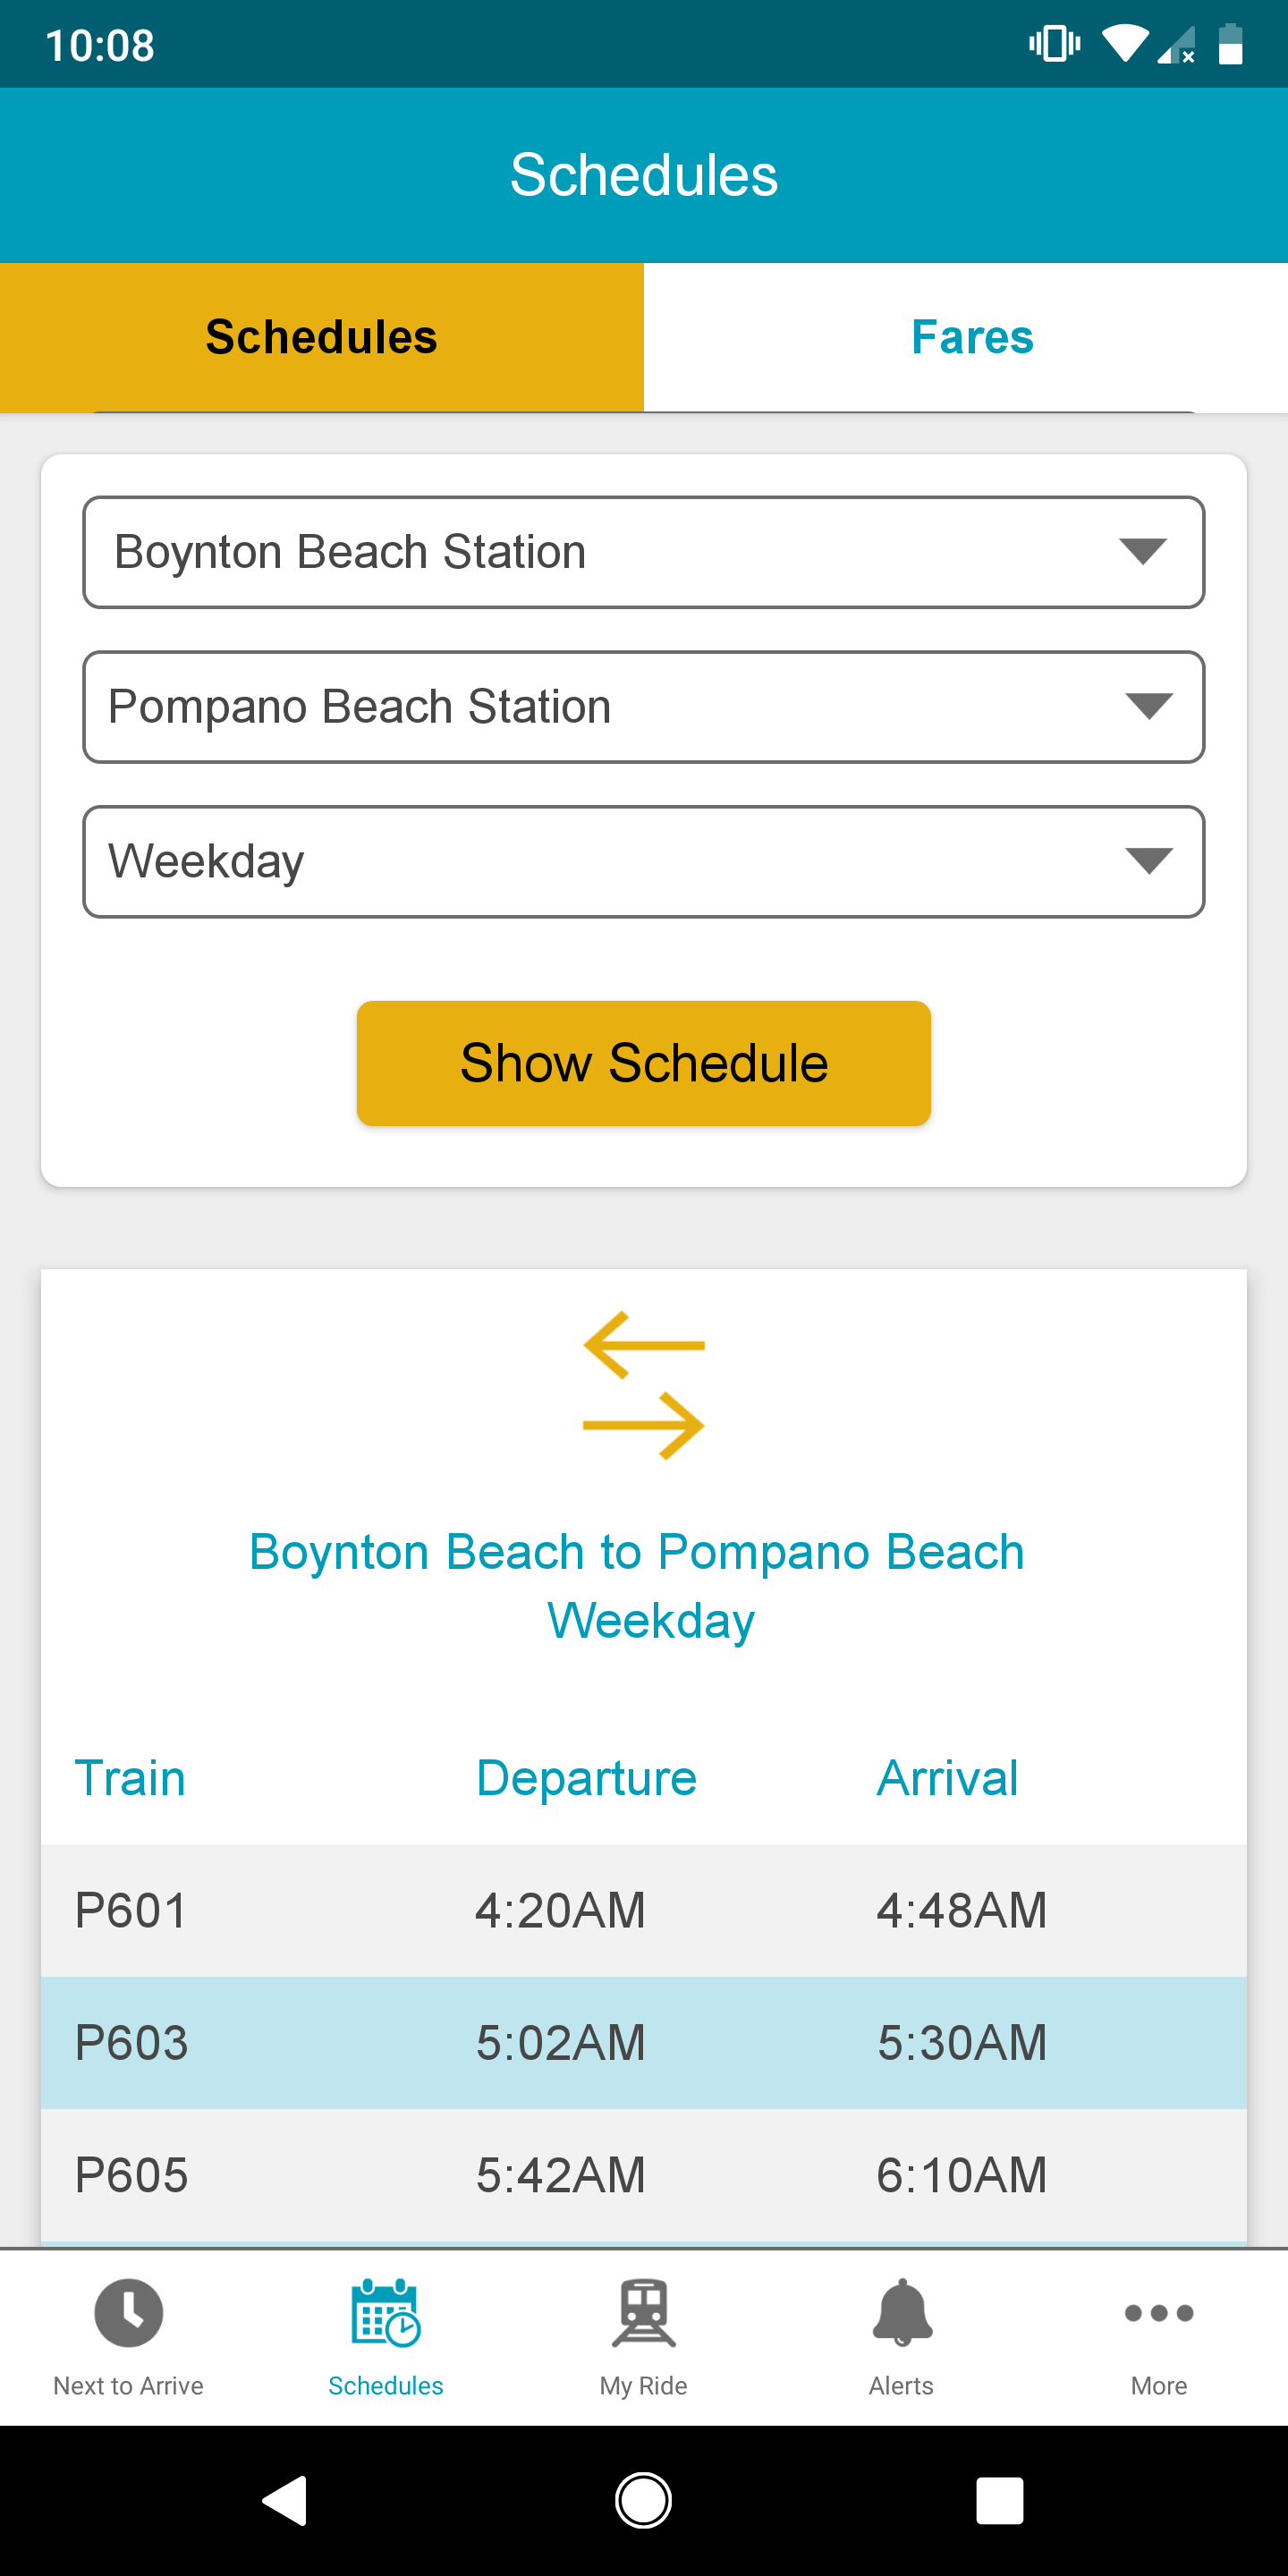Select the yellow Schedules tab

(322, 337)
